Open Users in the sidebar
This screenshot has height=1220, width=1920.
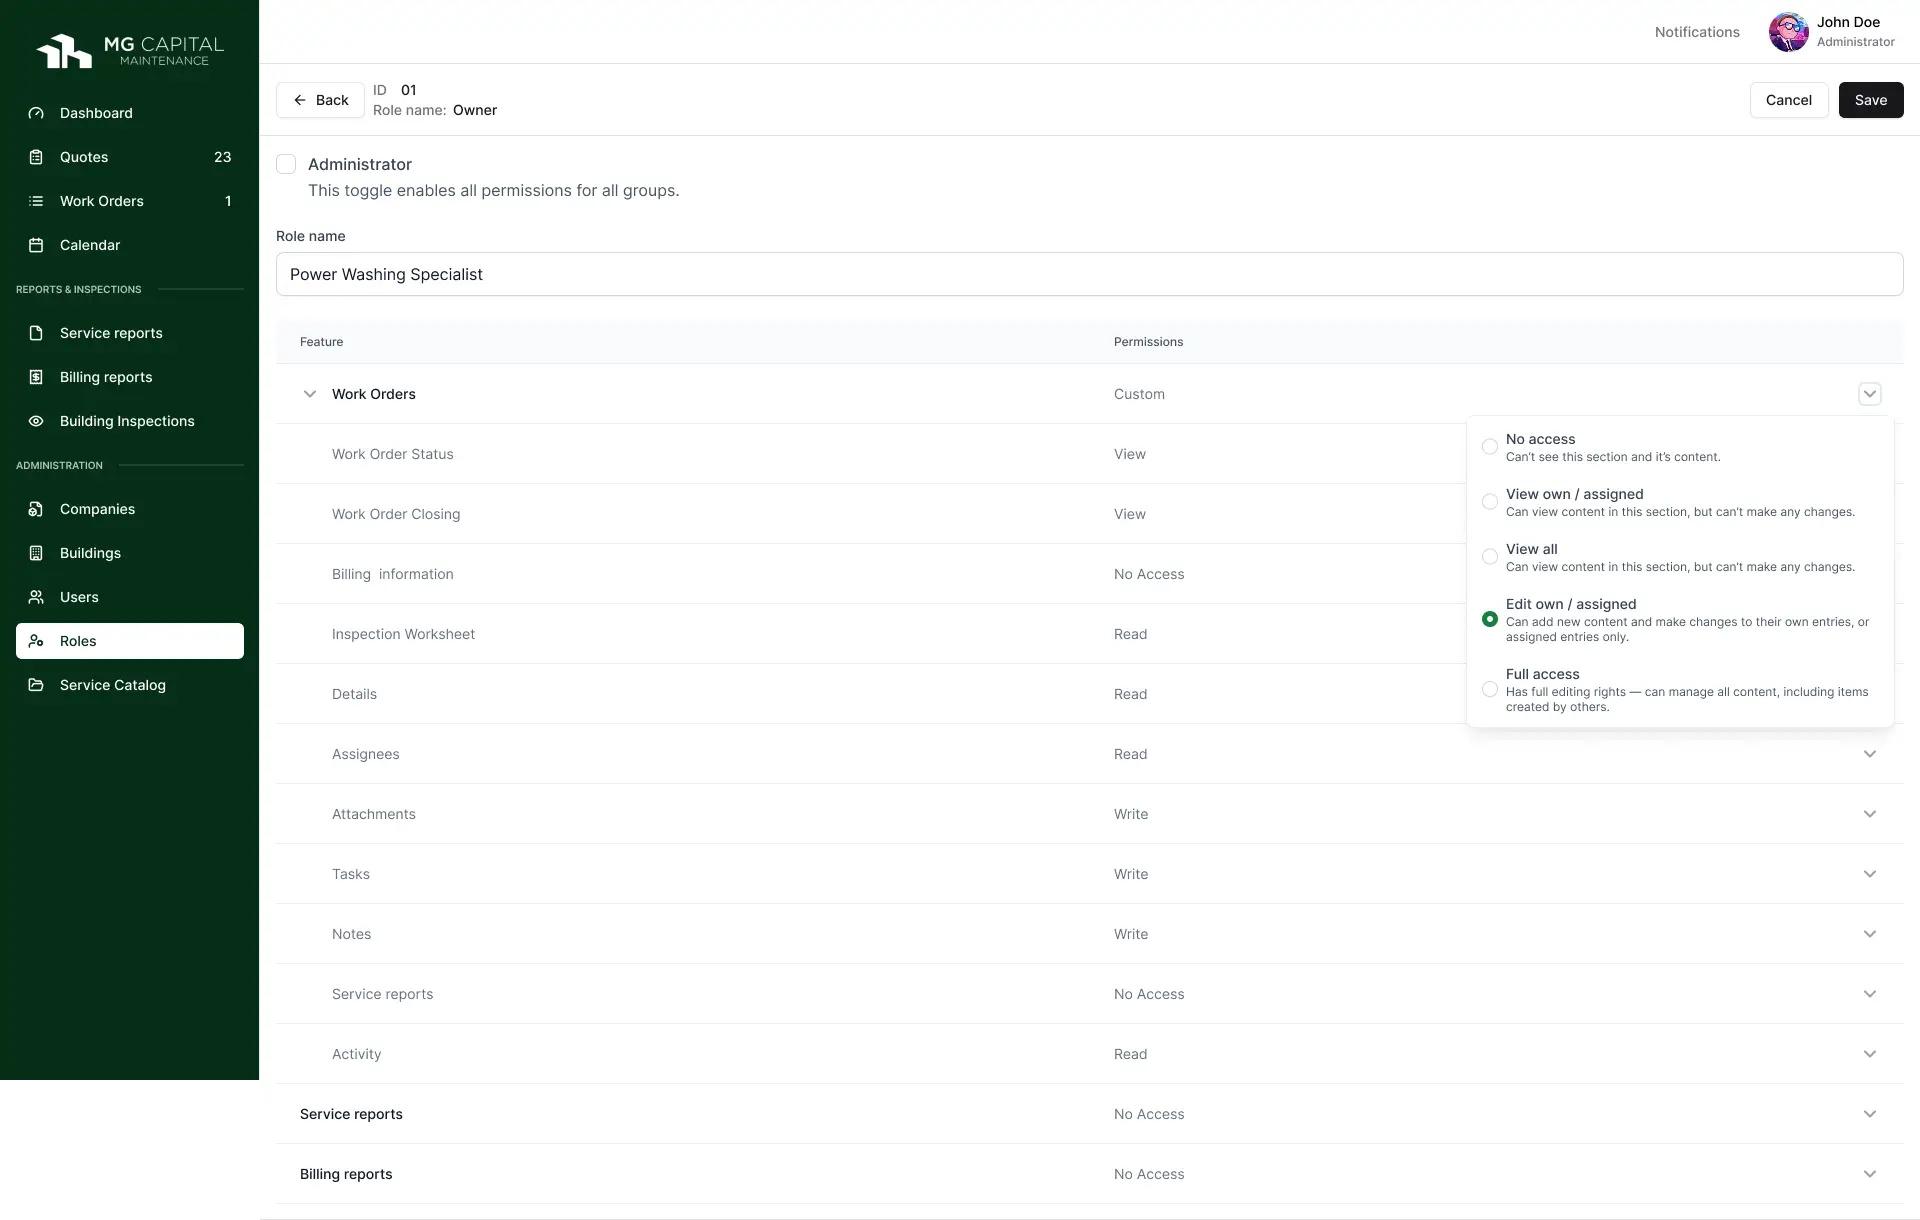pyautogui.click(x=79, y=597)
